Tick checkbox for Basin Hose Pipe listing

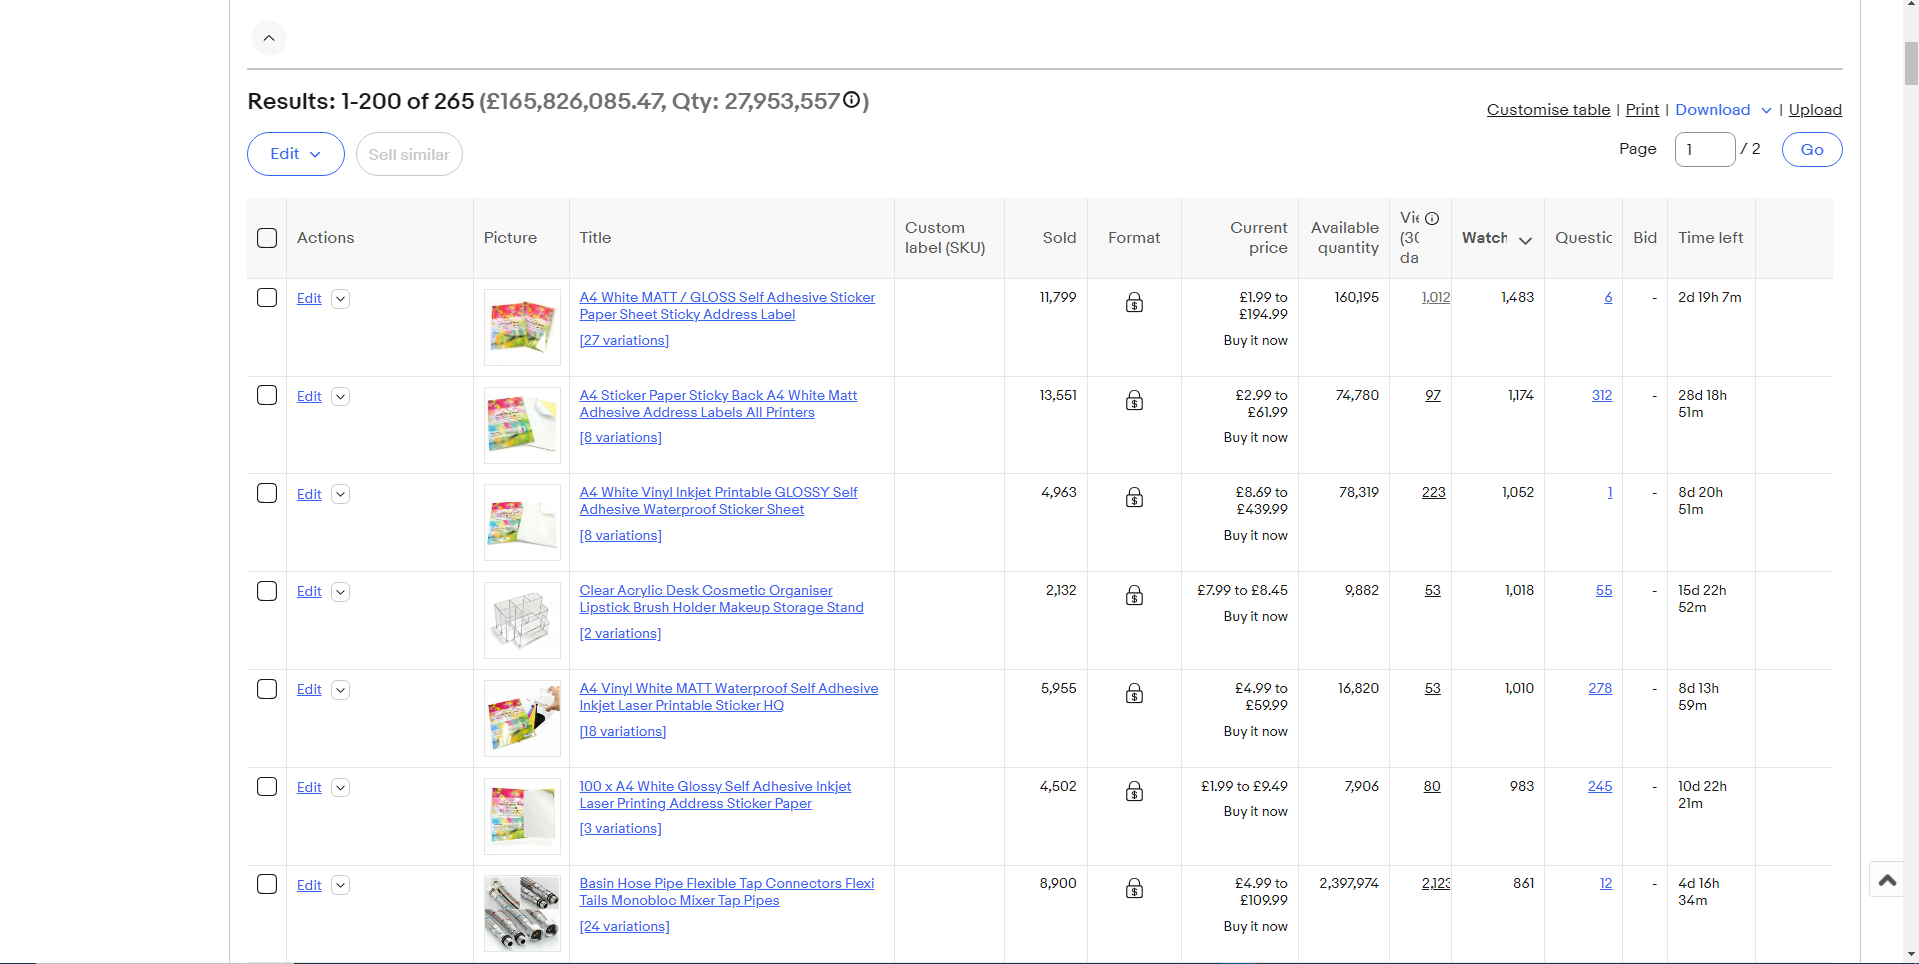coord(267,884)
